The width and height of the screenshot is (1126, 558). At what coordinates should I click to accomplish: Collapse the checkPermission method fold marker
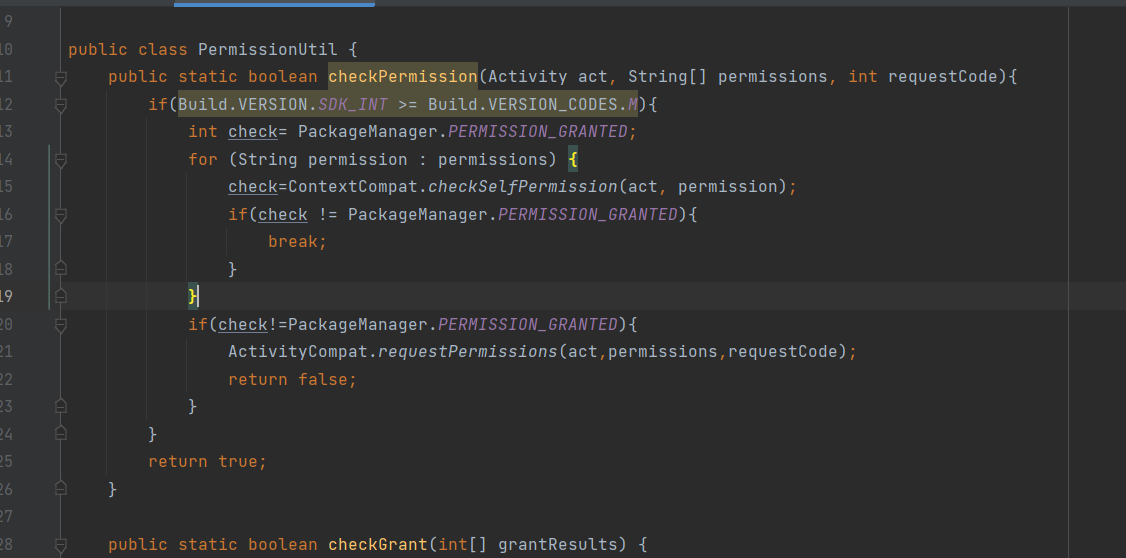tap(61, 77)
